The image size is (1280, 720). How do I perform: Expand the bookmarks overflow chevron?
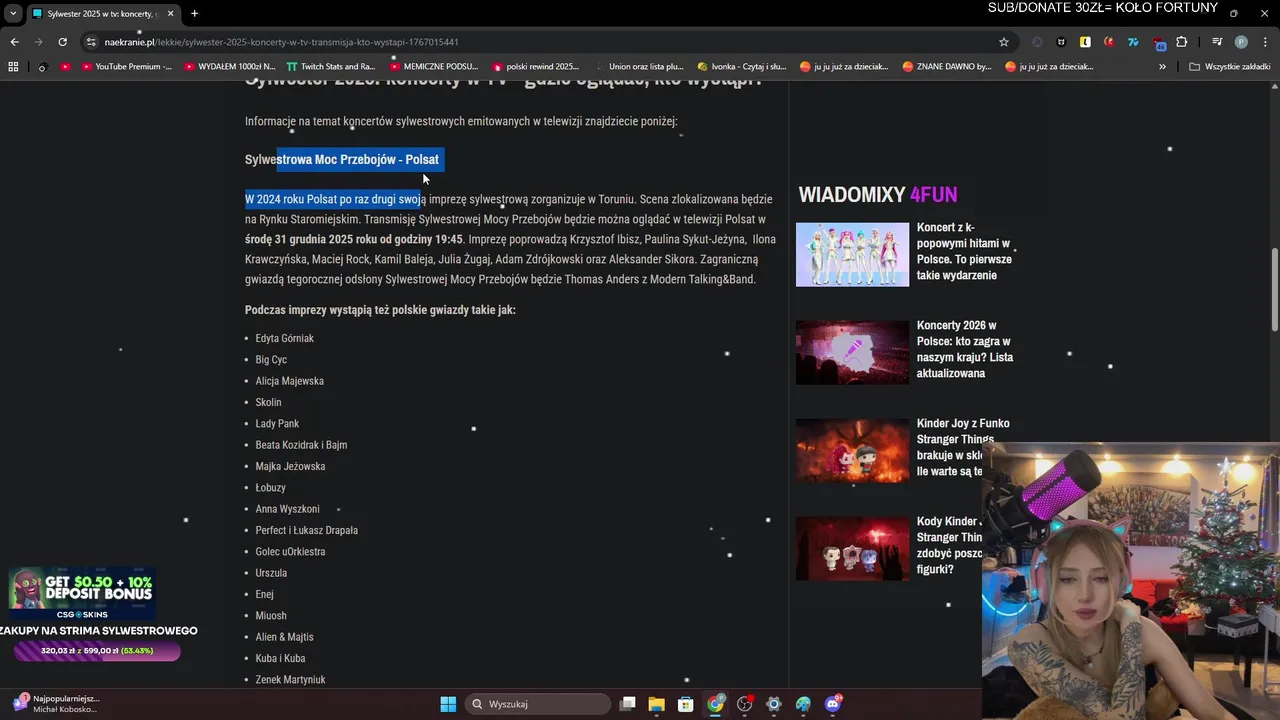[x=1162, y=67]
